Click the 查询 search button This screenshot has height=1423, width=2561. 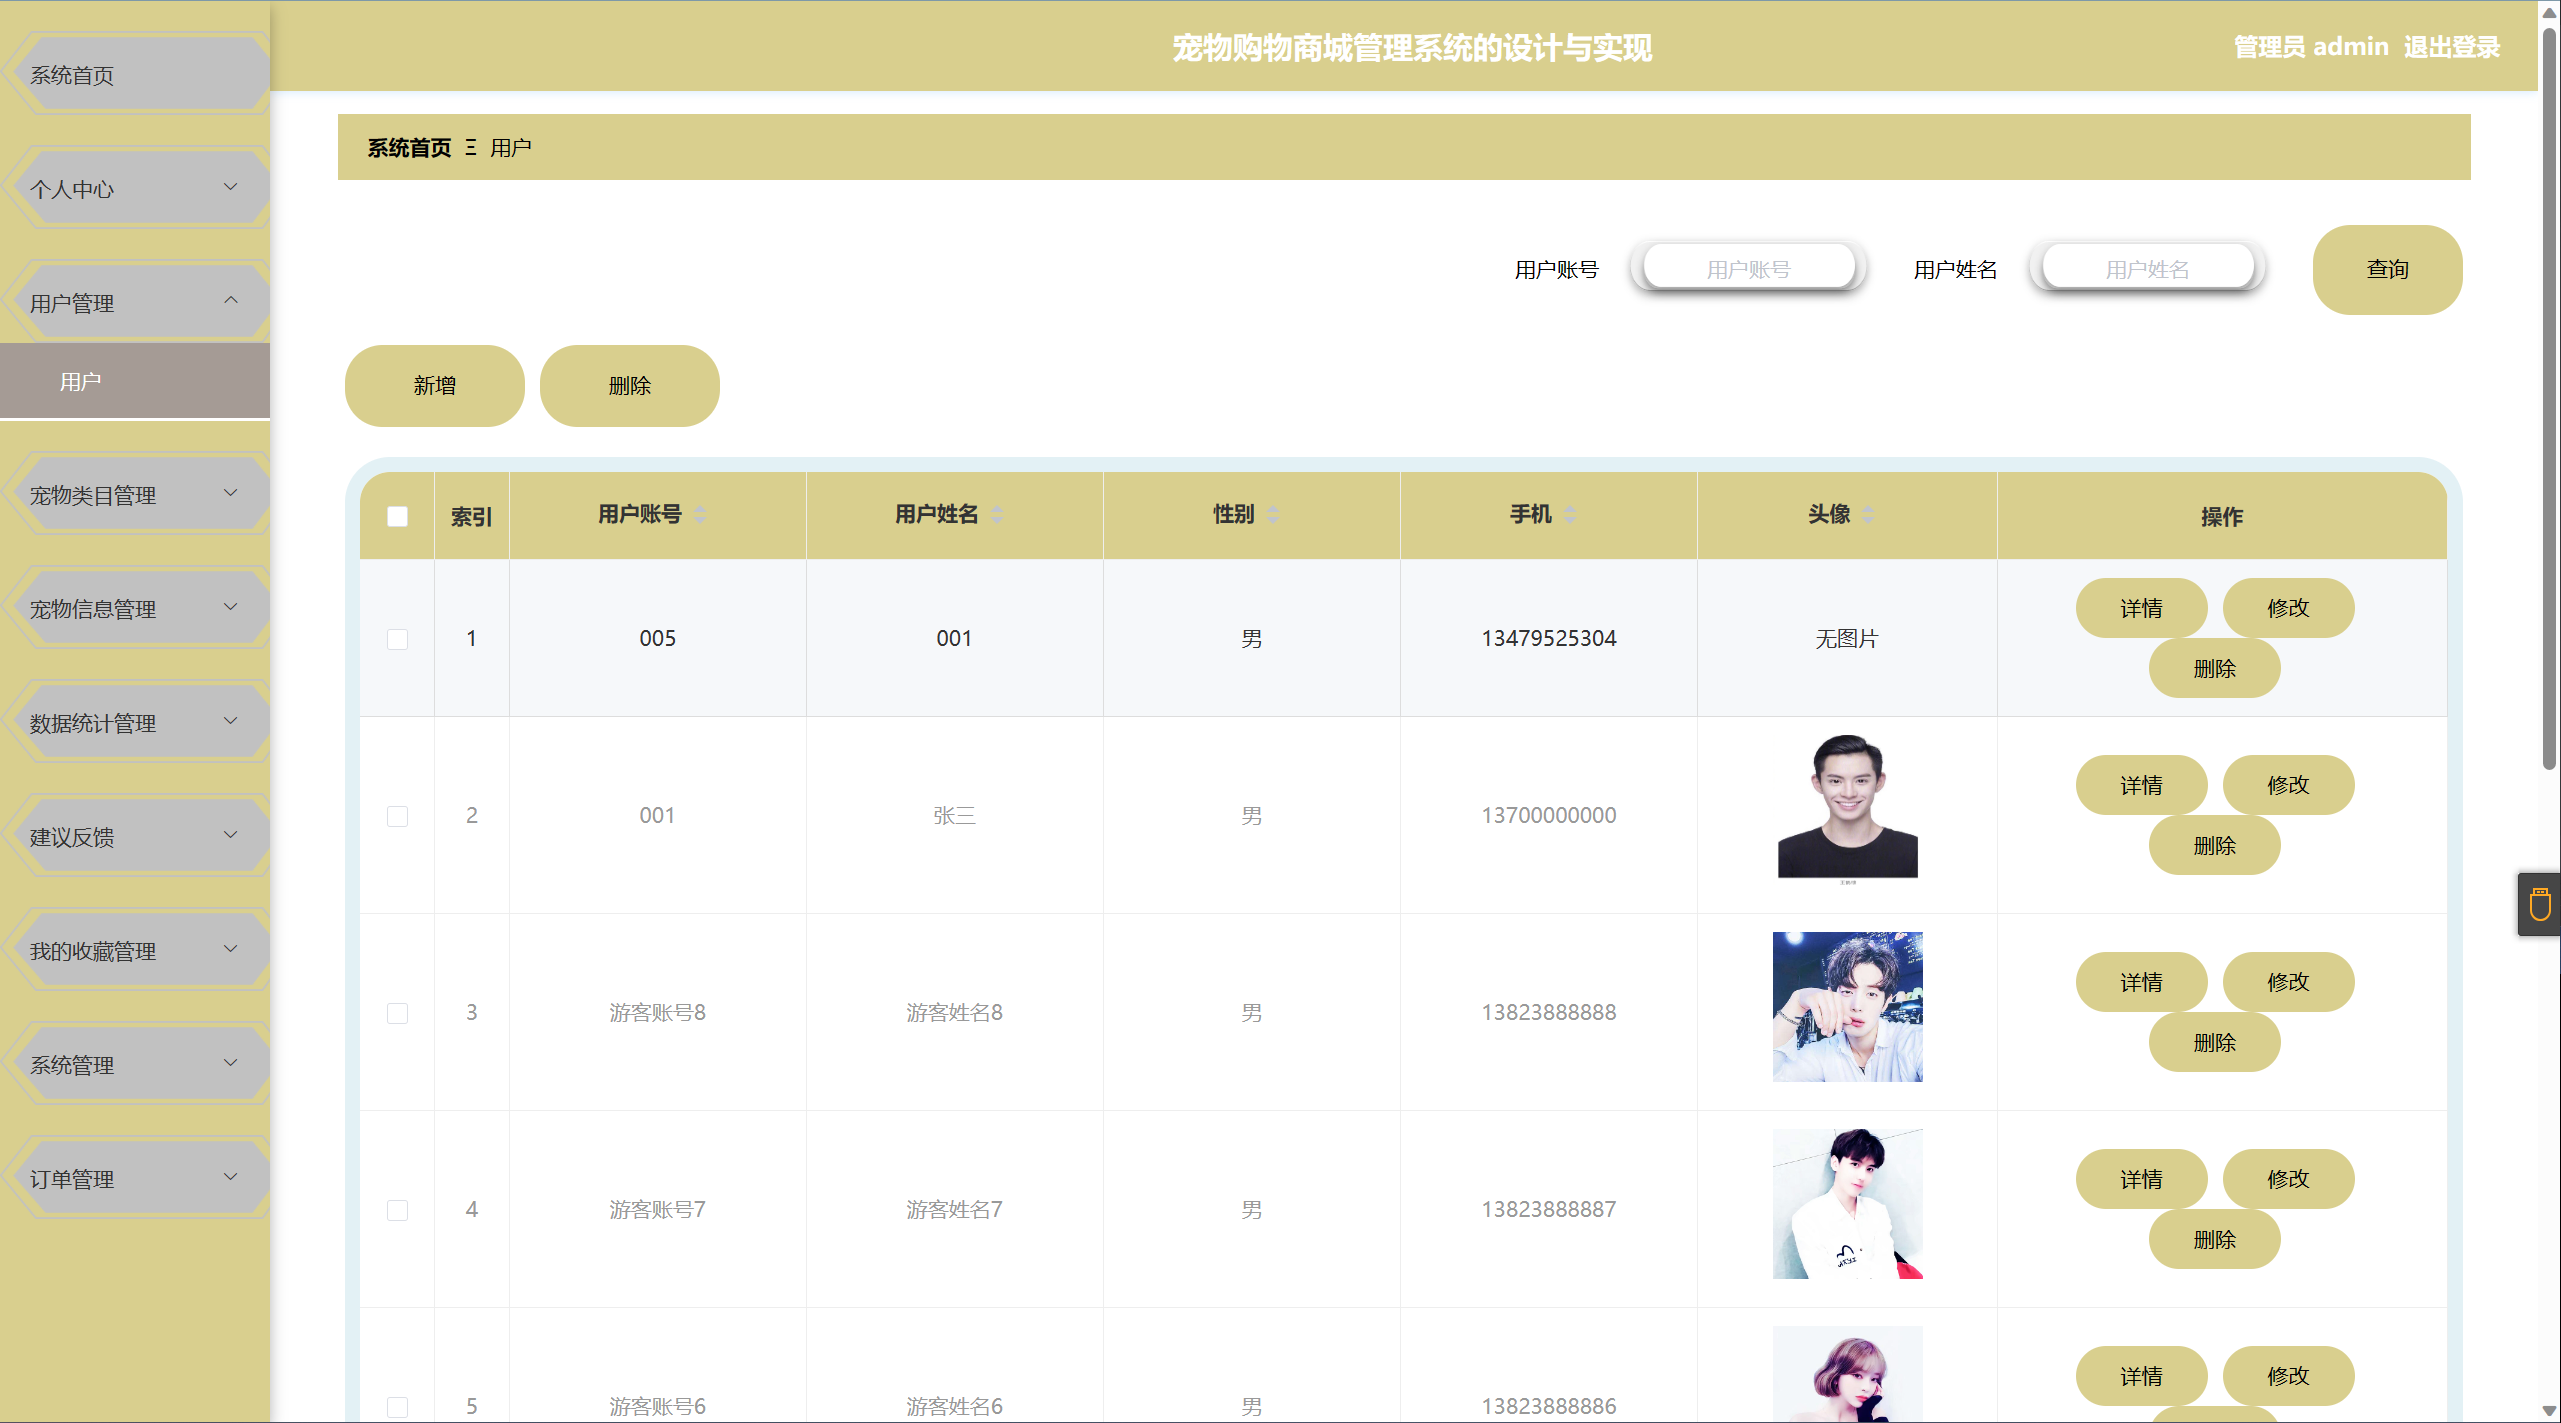click(x=2387, y=270)
